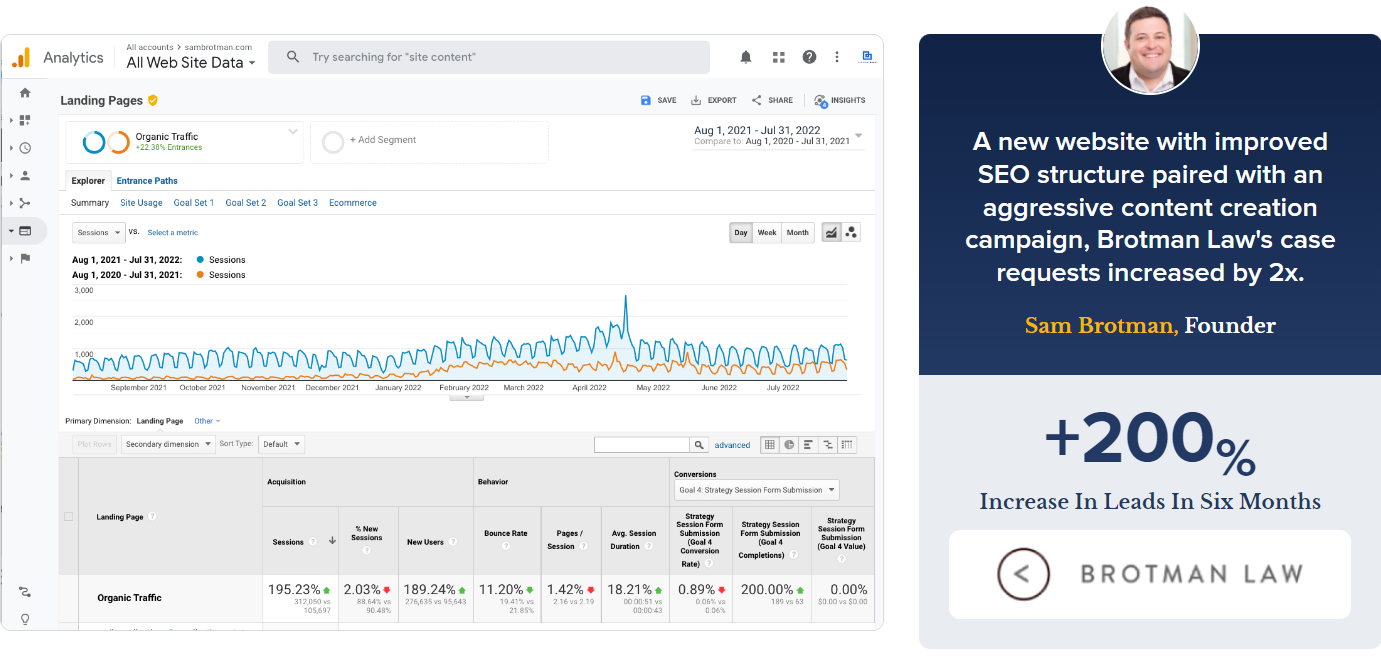
Task: Switch to pie chart percentage view icon
Action: pyautogui.click(x=789, y=445)
